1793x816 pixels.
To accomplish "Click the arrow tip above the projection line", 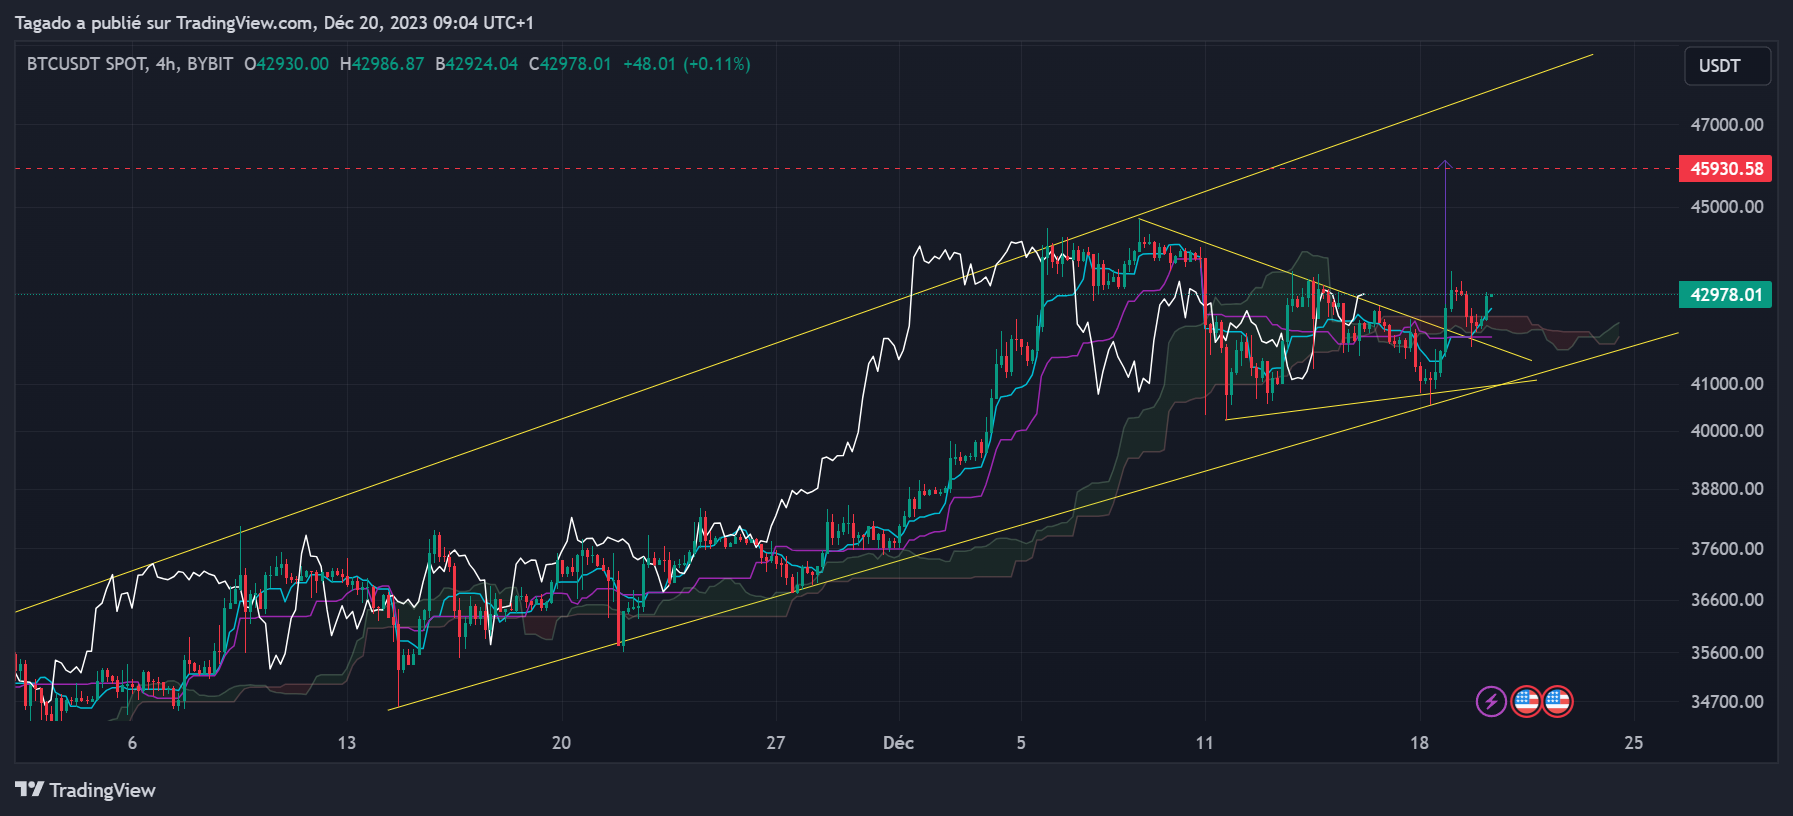I will 1444,162.
